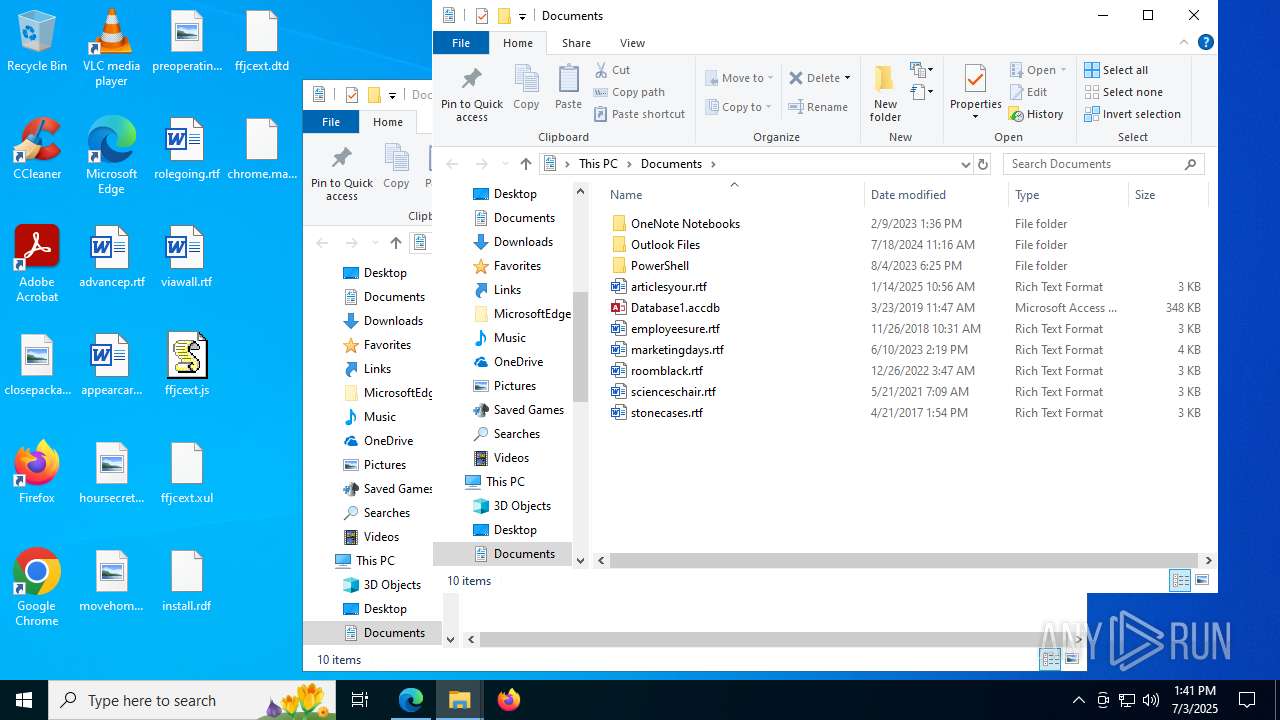1280x720 pixels.
Task: Click Copy path in the Clipboard group
Action: (629, 92)
